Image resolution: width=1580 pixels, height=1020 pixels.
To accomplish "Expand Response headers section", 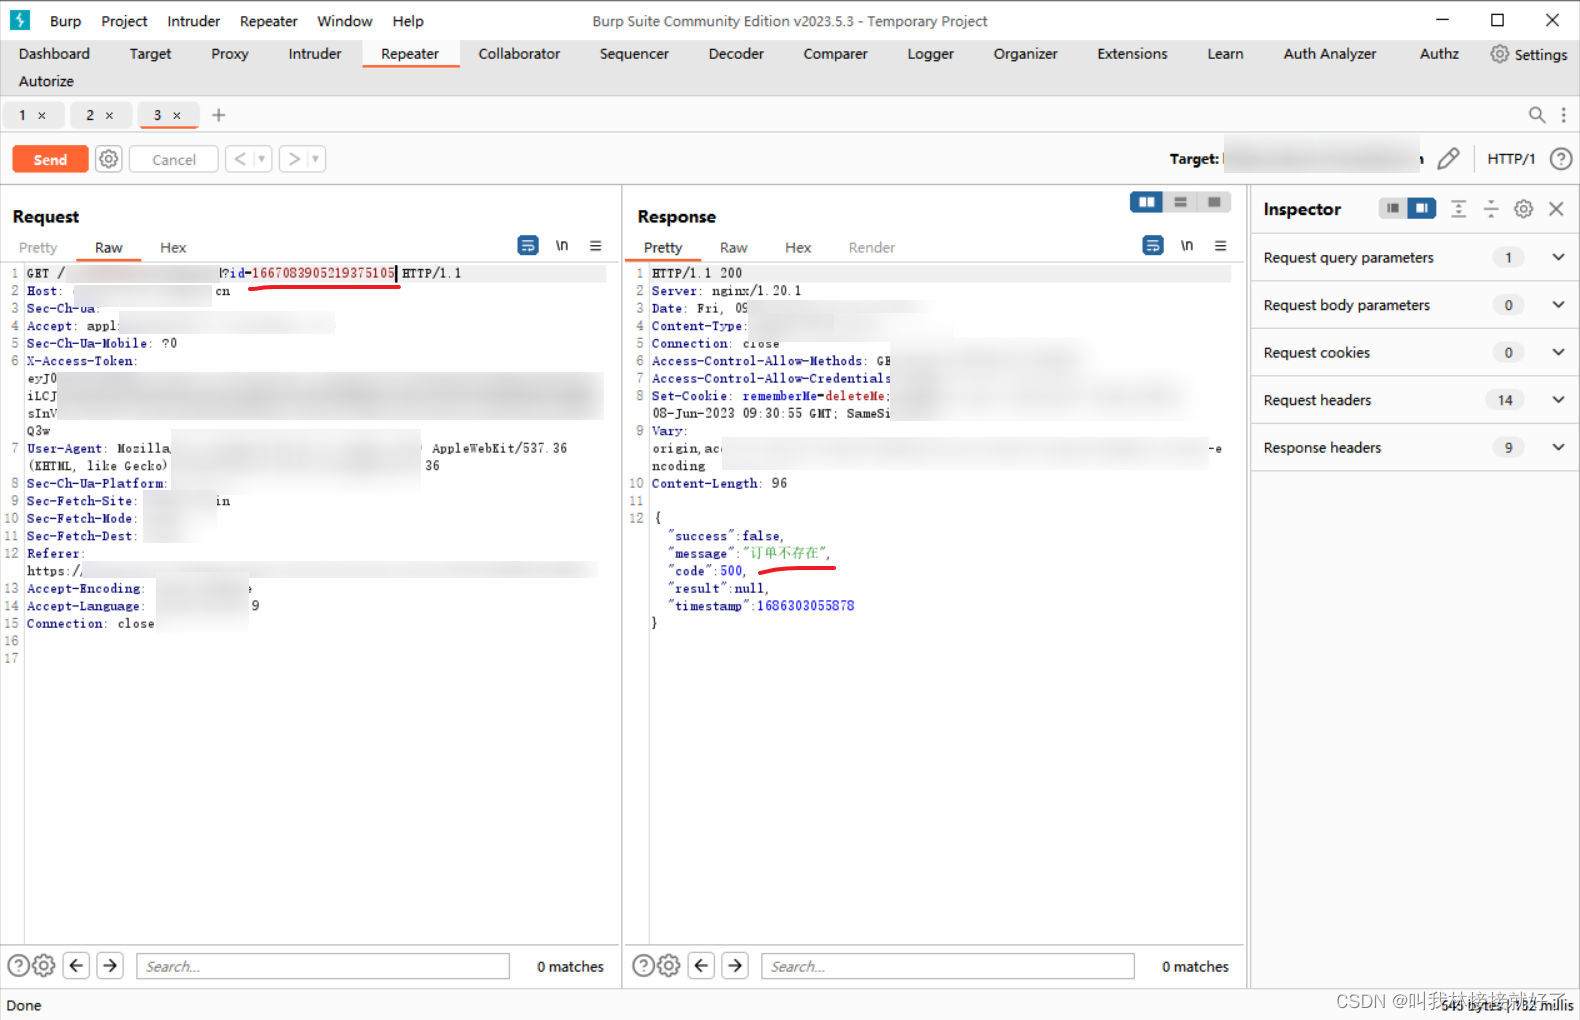I will [x=1414, y=448].
